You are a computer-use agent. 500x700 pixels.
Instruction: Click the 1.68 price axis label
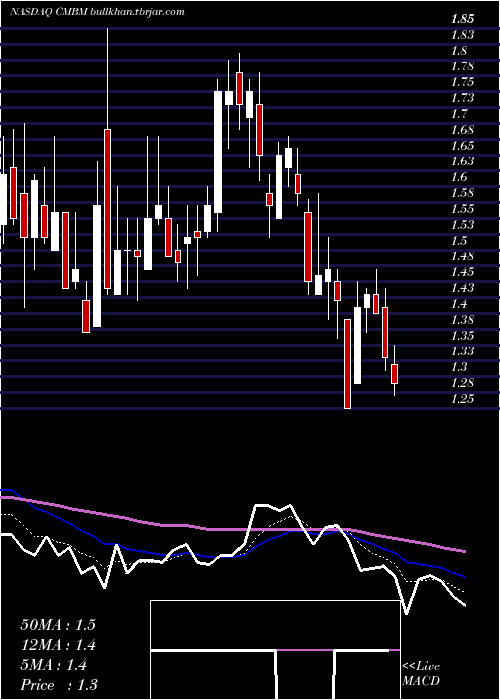click(462, 130)
